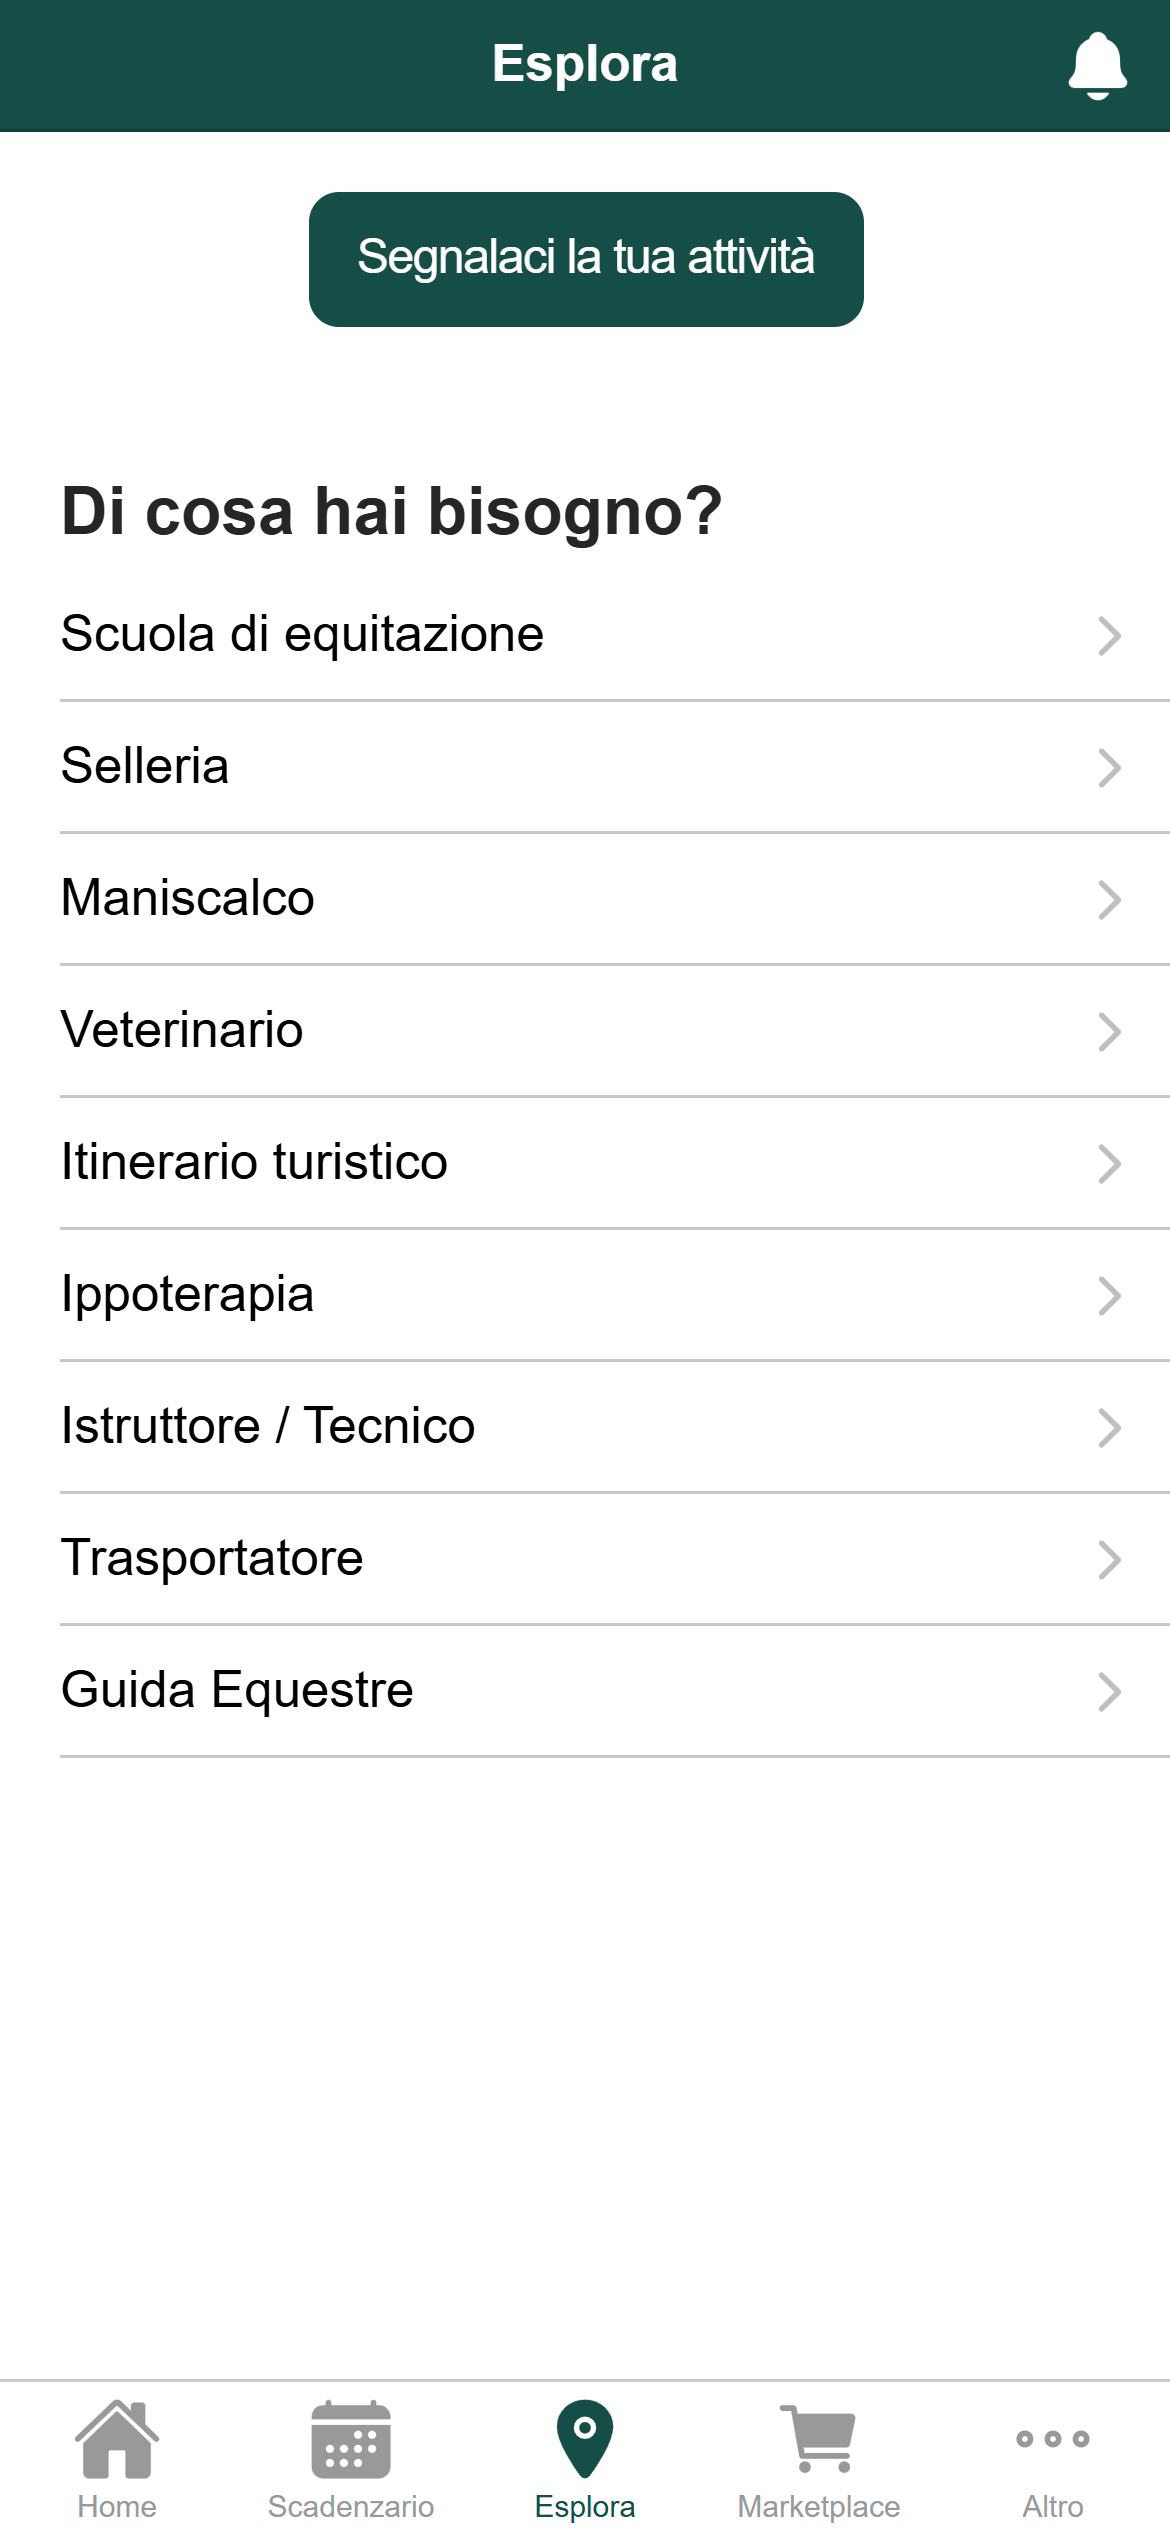Tap the Home house icon
The height and width of the screenshot is (2532, 1170).
(x=117, y=2439)
